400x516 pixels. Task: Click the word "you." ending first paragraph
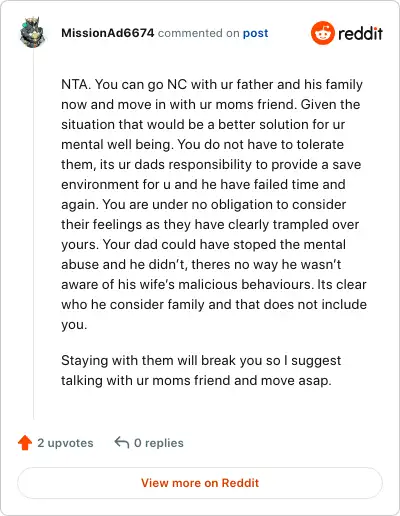pos(74,325)
